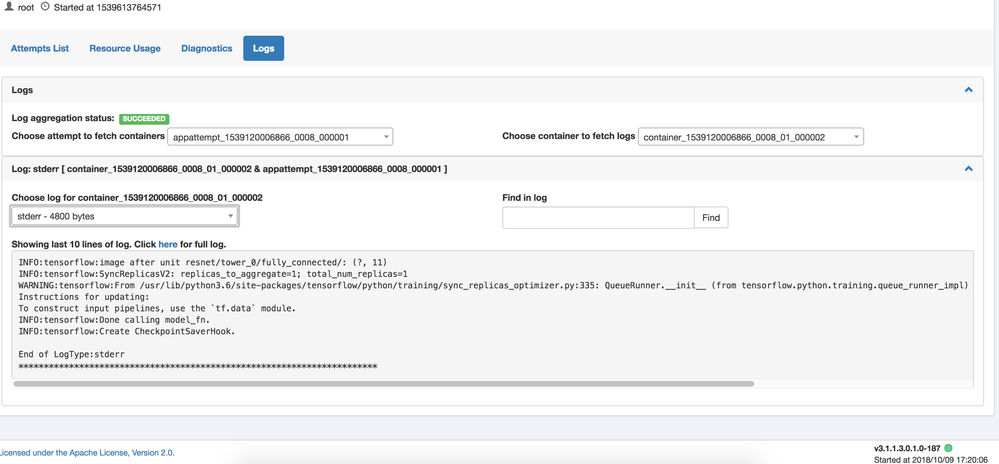Open the attempt selection dropdown

tap(279, 137)
